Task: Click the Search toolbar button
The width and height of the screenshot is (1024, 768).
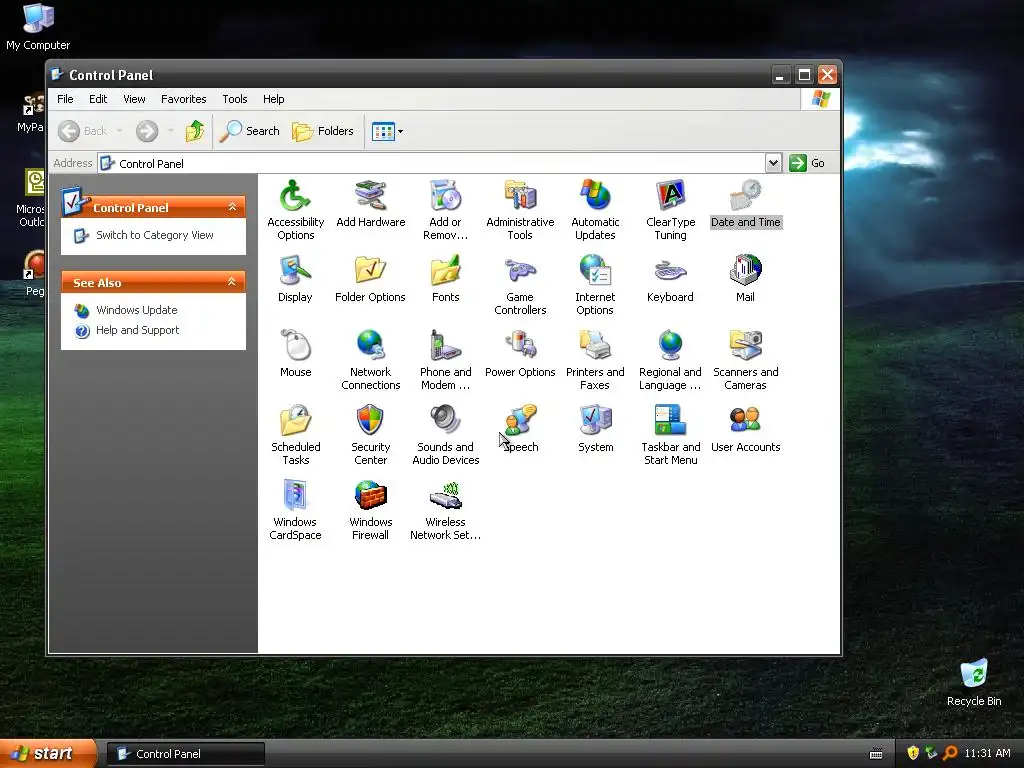Action: (249, 131)
